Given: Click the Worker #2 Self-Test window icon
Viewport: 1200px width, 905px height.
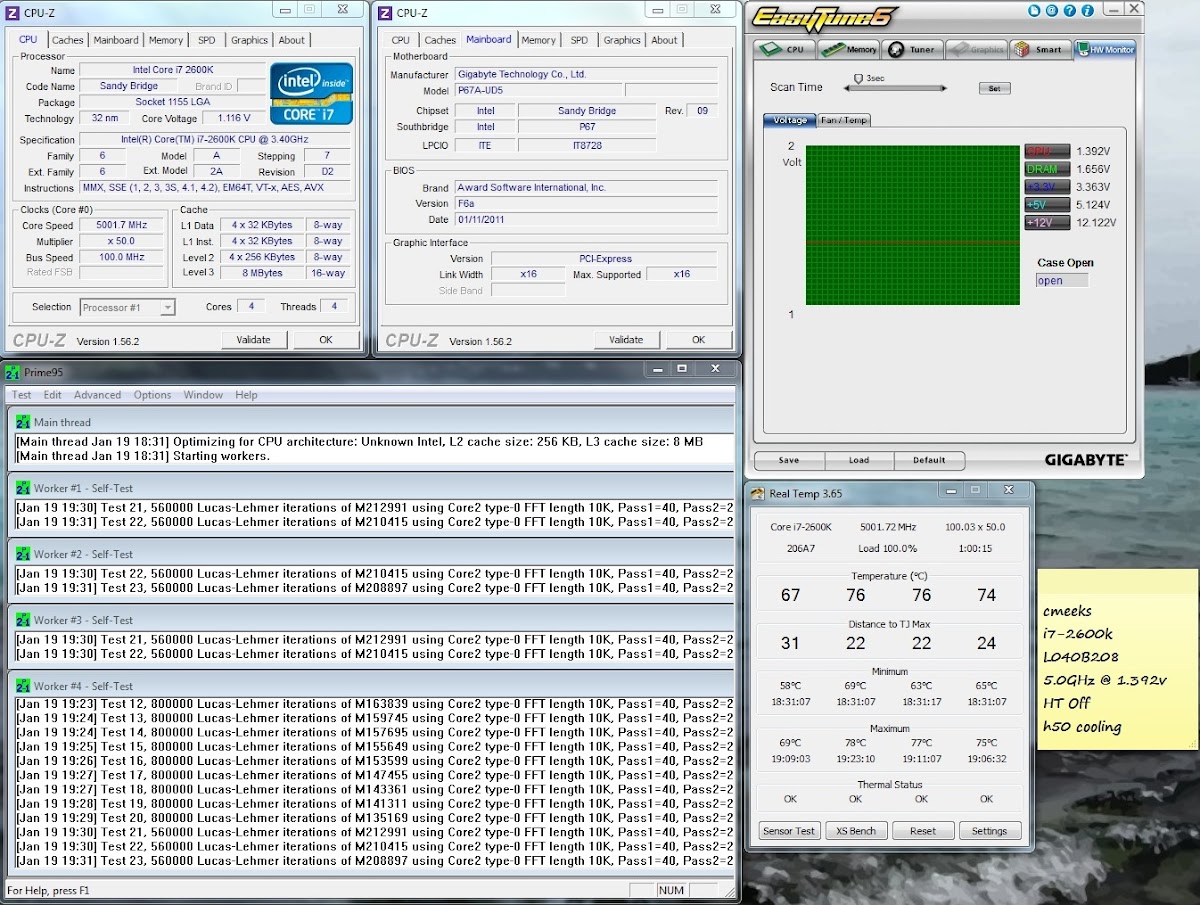Looking at the screenshot, I should (23, 554).
